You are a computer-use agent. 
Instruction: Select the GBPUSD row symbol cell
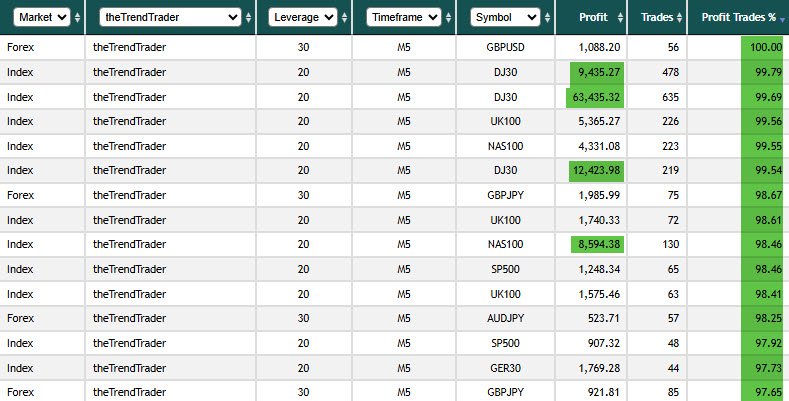coord(505,47)
